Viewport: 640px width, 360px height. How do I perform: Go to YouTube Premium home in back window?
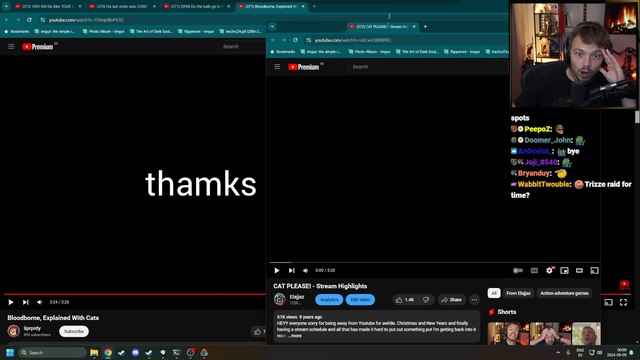point(38,47)
